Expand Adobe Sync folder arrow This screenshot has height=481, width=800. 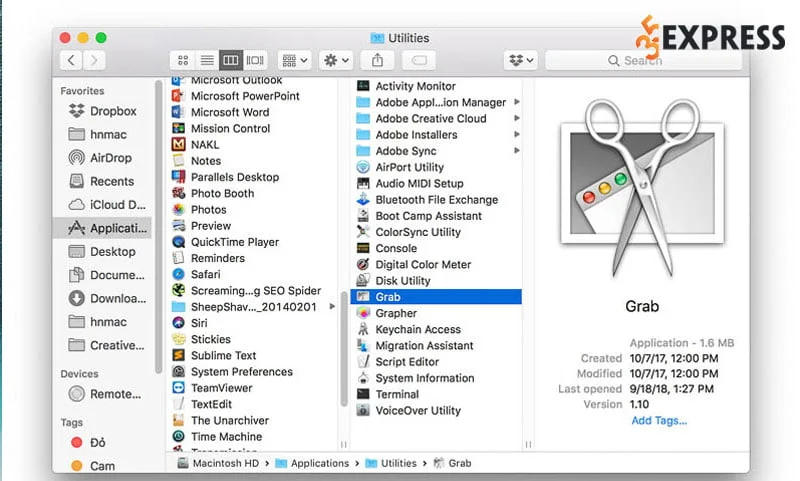pos(517,150)
